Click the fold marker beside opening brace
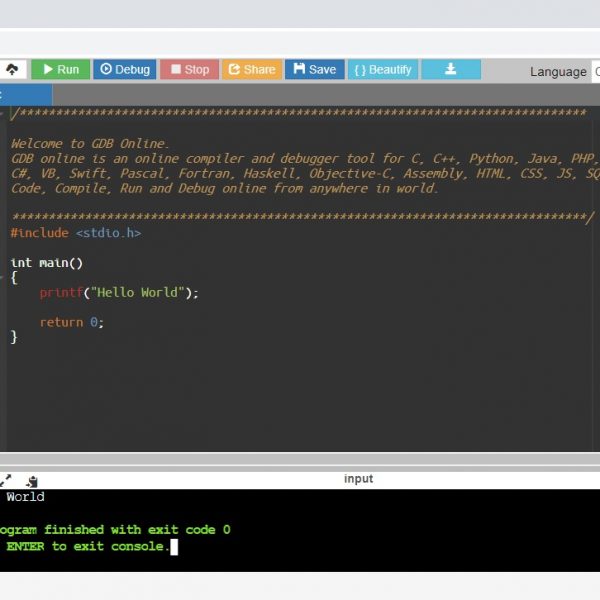Image resolution: width=600 pixels, height=600 pixels. 3,278
